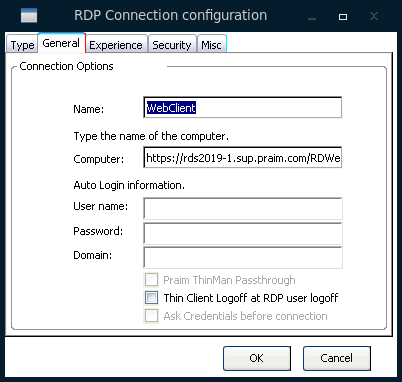Click the 'Name:' label

[89, 109]
